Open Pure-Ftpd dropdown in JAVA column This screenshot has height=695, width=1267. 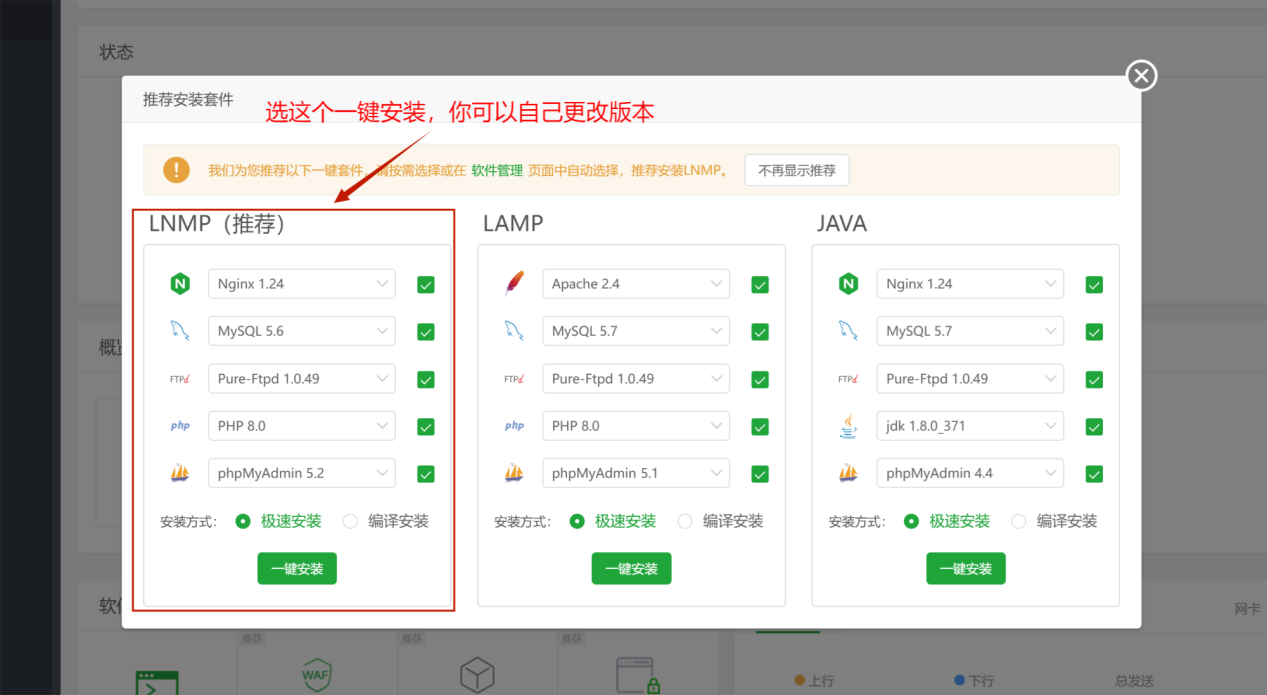pos(970,379)
